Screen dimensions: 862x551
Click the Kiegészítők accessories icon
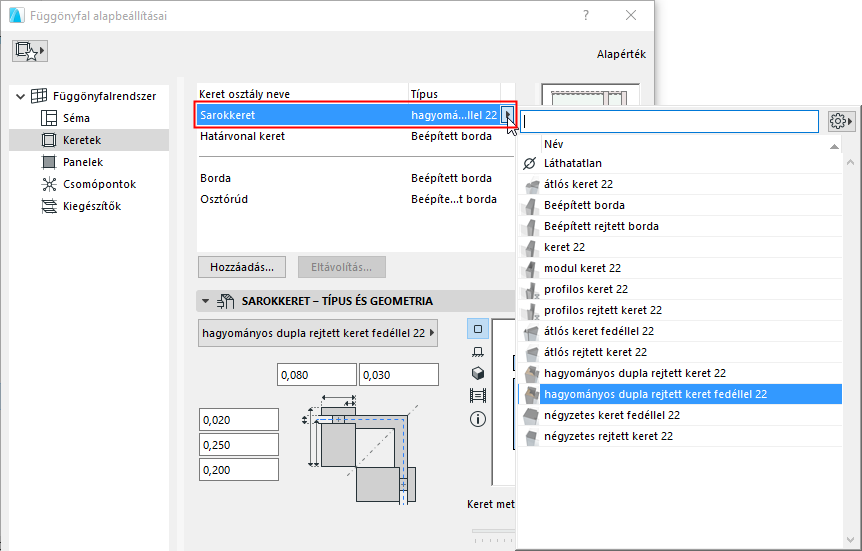(x=48, y=206)
